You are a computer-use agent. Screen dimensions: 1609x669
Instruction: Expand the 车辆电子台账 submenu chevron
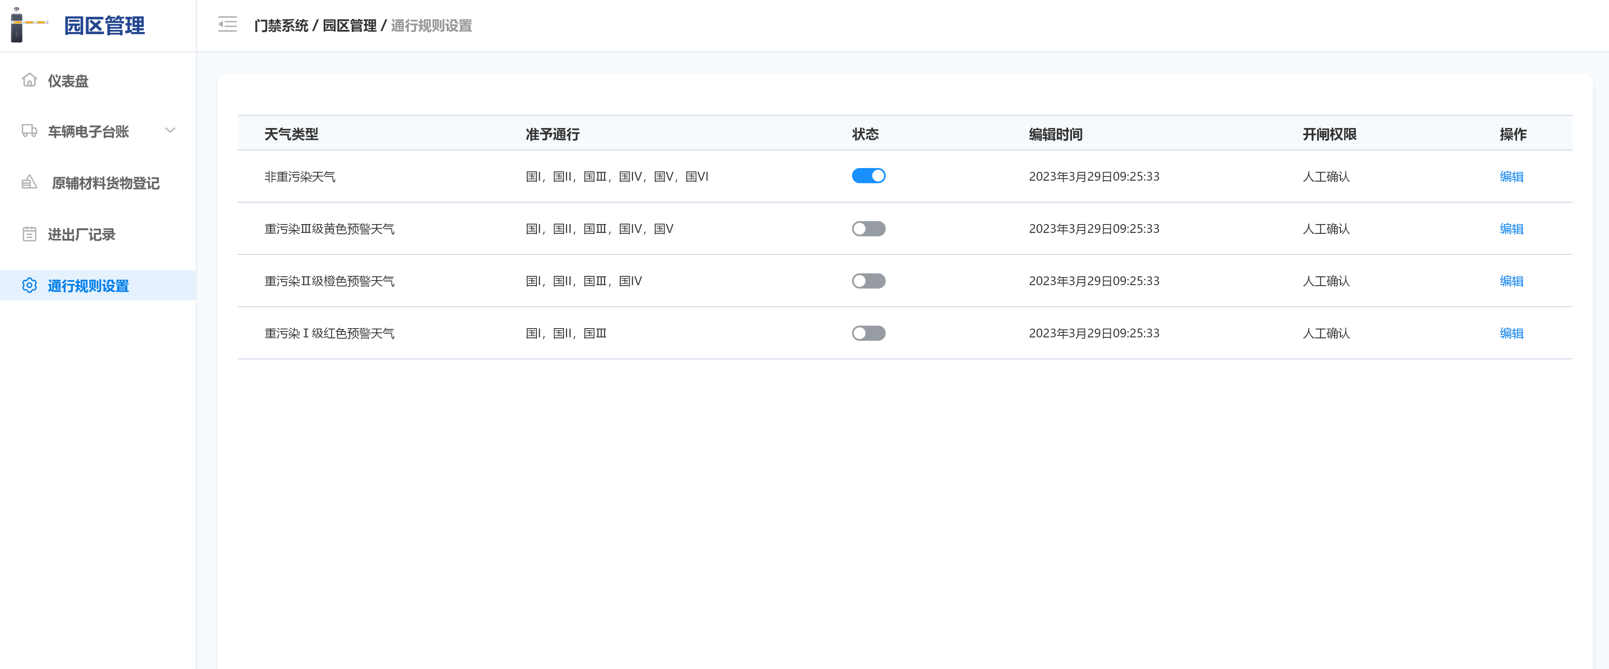pyautogui.click(x=170, y=131)
